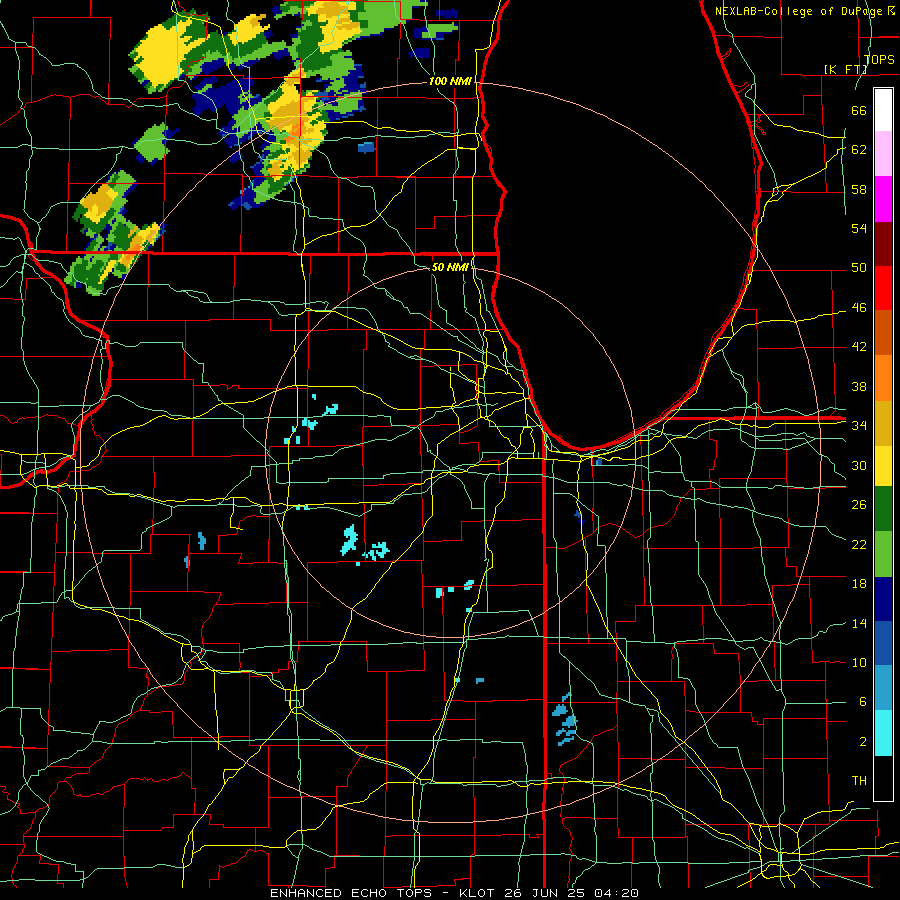Click the "14" legend value
Viewport: 900px width, 900px height.
(x=859, y=623)
